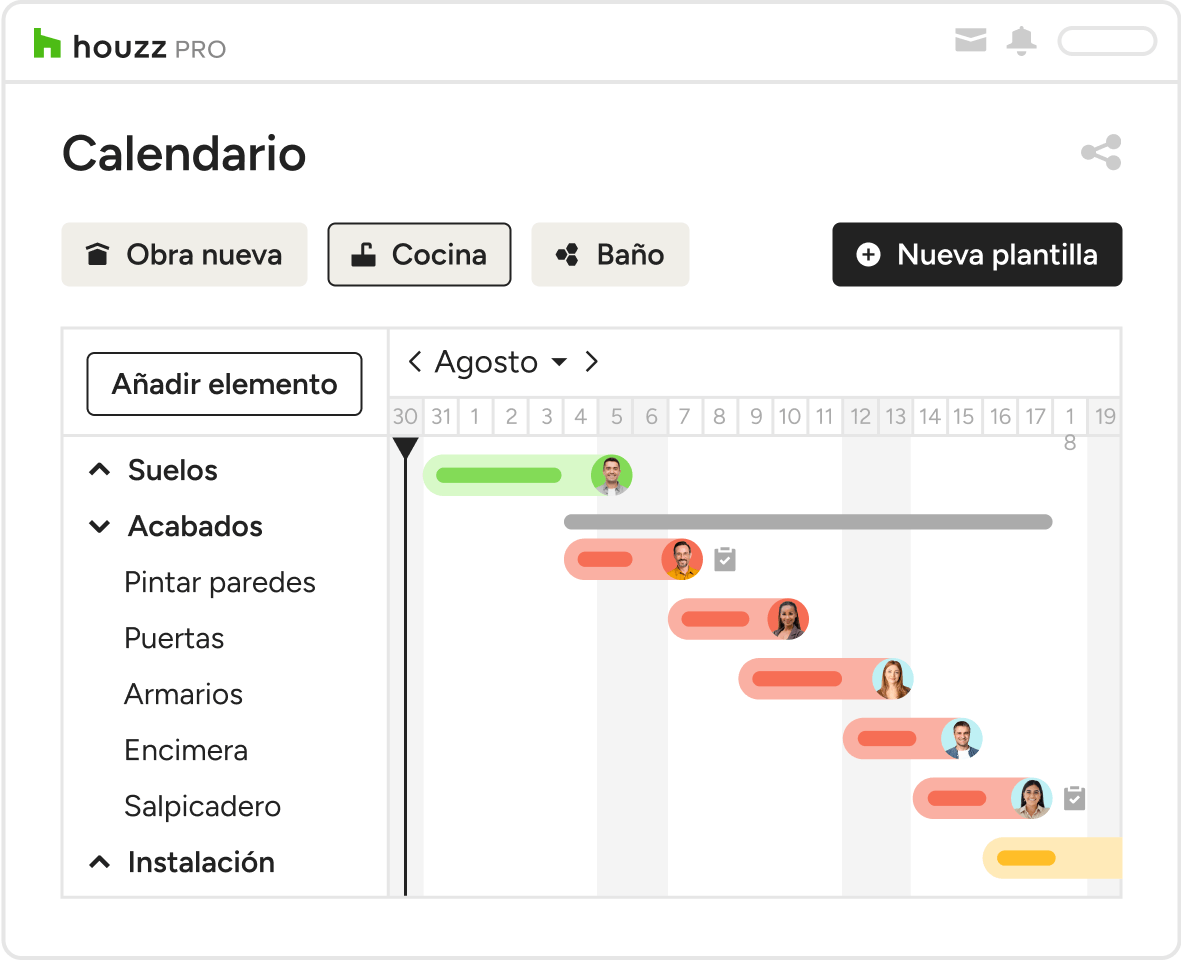Click the gray Acabados summary bar
This screenshot has width=1181, height=960.
808,522
